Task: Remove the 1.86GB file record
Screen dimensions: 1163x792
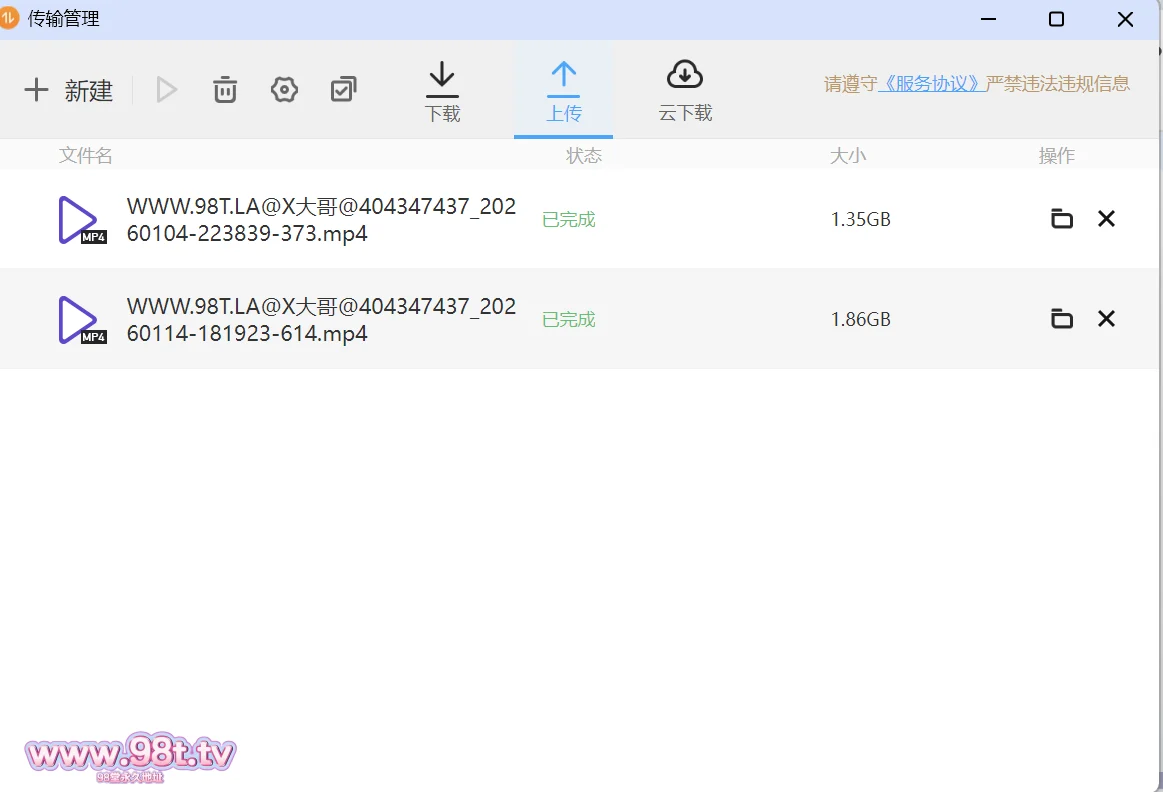Action: coord(1106,319)
